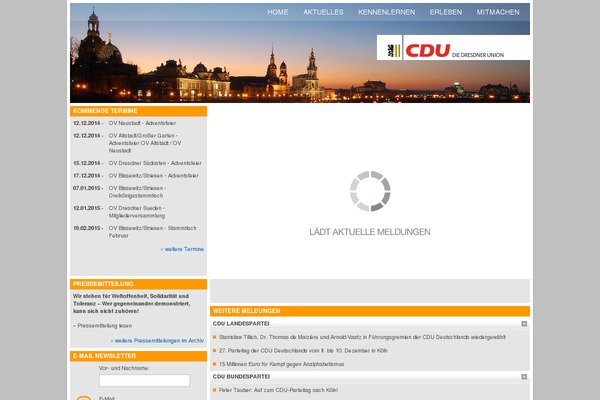Open OV Altstadt/Großer Garten Adventsfeier event
600x400 pixels.
click(x=145, y=143)
